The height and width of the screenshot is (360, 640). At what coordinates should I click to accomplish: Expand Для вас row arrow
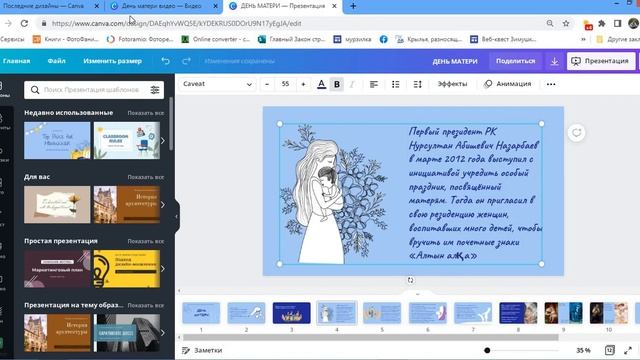(x=162, y=204)
